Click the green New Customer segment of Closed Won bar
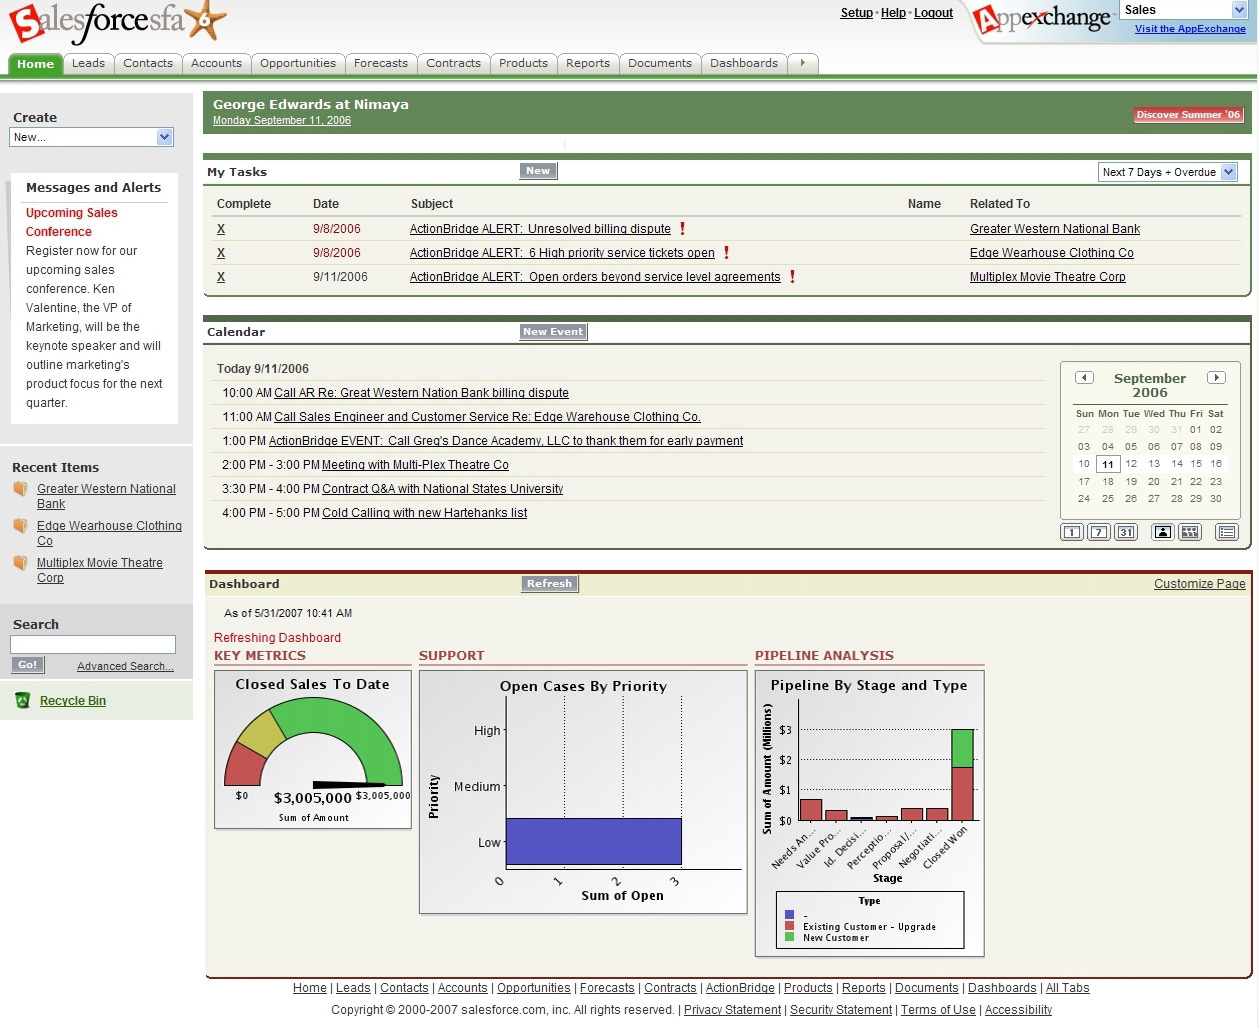The image size is (1259, 1028). click(962, 748)
